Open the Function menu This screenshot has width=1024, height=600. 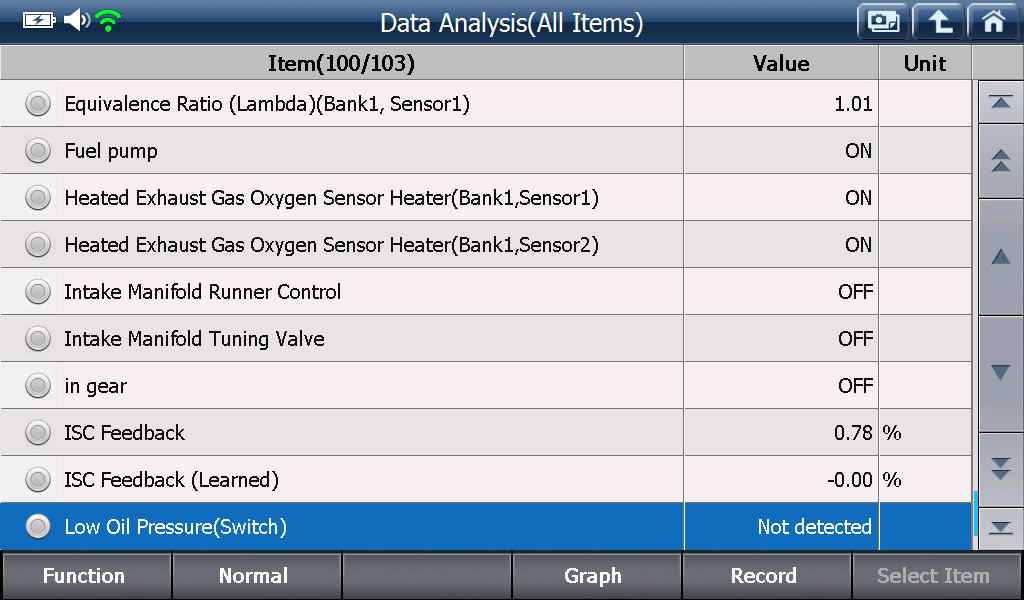pos(86,576)
